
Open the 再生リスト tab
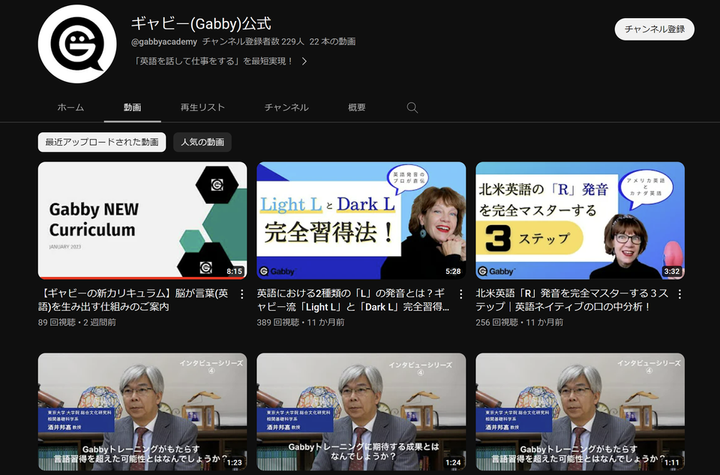[202, 107]
